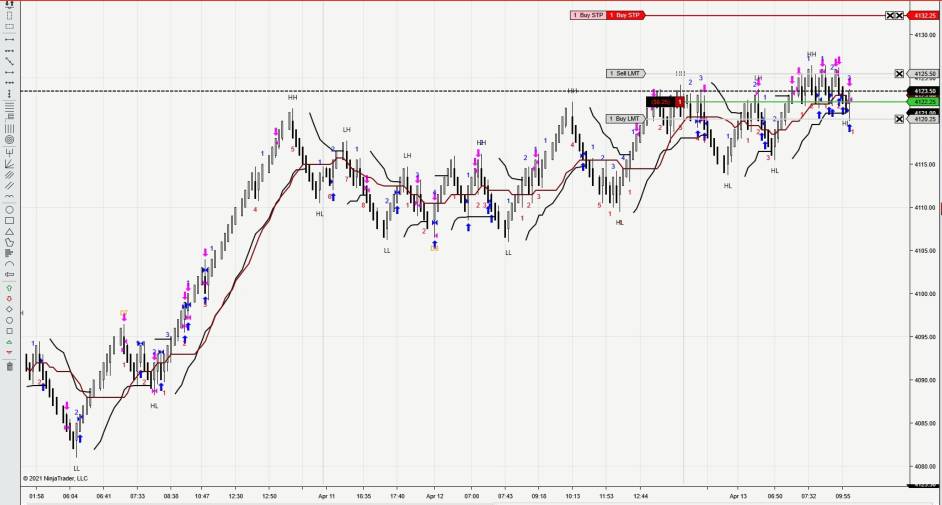This screenshot has height=505, width=942.
Task: Click the 4115.00 price axis label
Action: pyautogui.click(x=925, y=164)
